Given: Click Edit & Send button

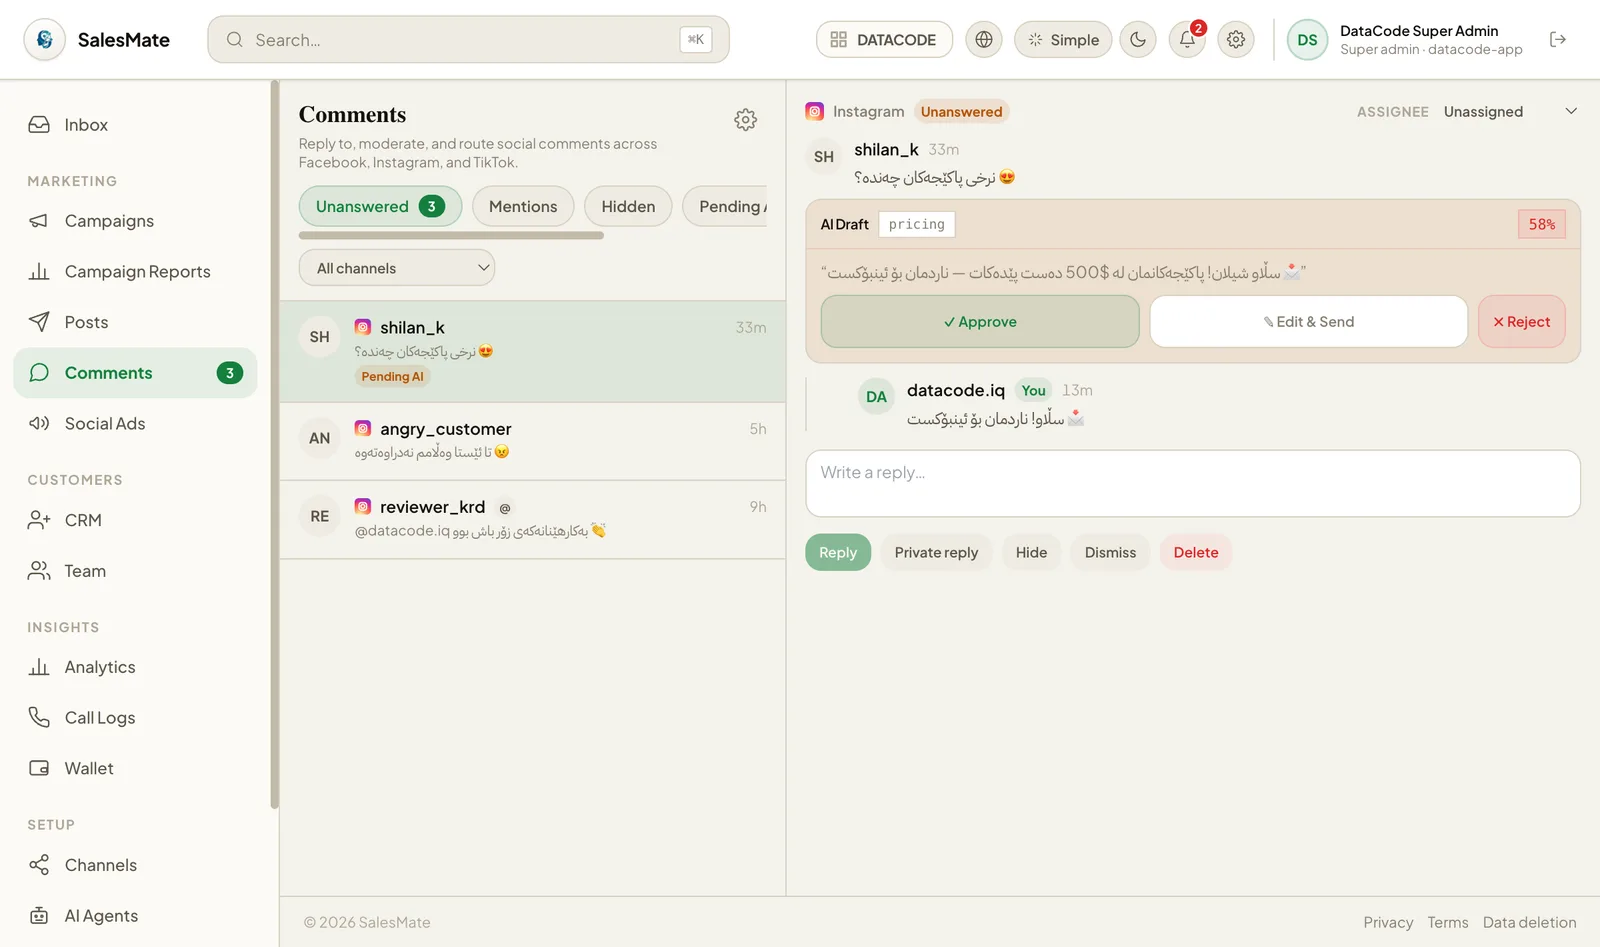Looking at the screenshot, I should coord(1309,322).
